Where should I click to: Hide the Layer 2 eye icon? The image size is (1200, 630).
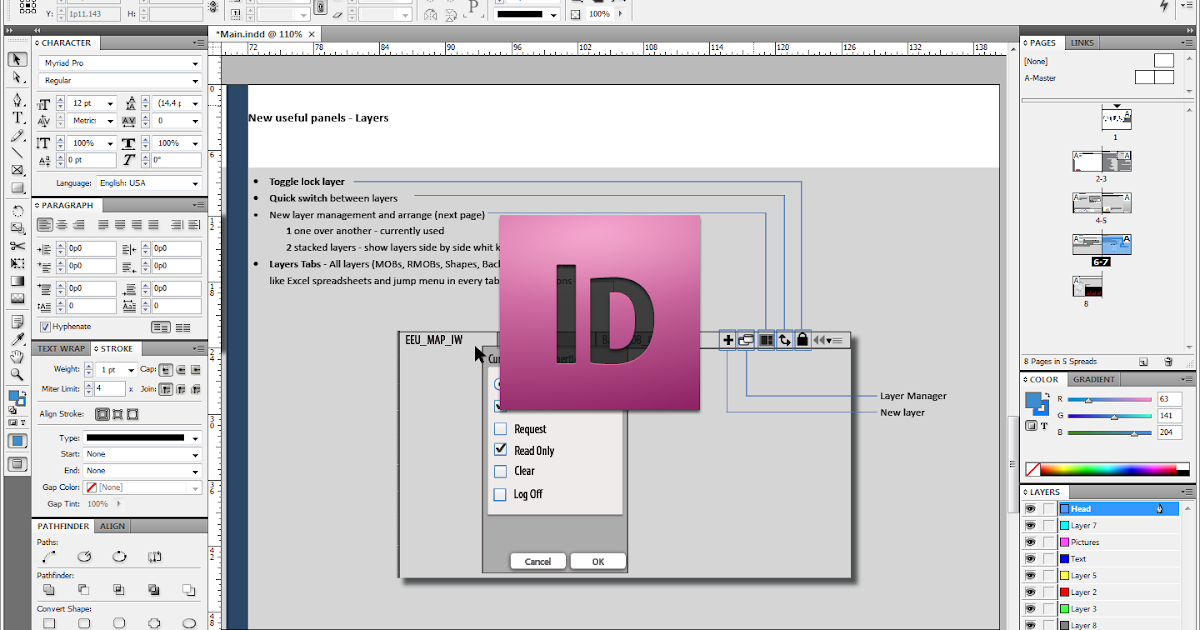[x=1030, y=592]
